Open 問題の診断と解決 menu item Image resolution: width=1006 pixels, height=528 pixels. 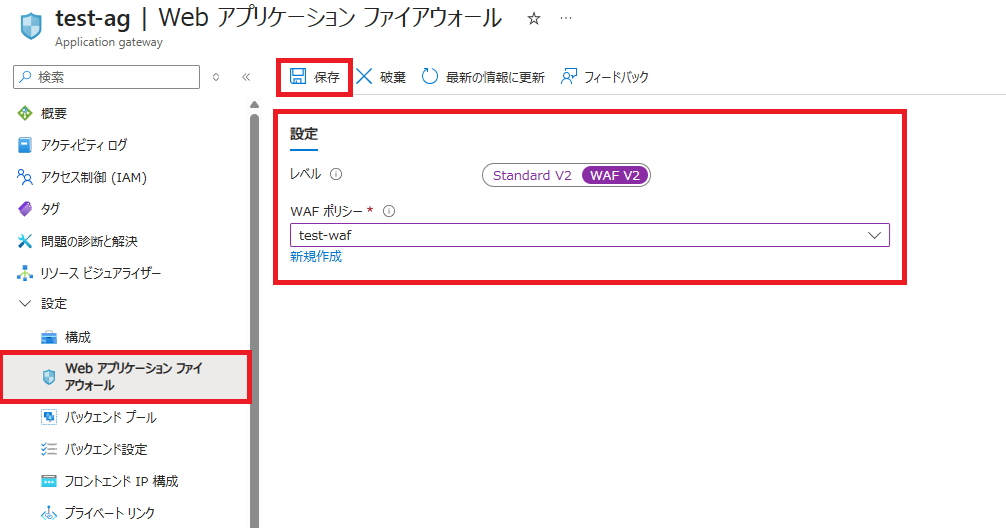pyautogui.click(x=89, y=241)
